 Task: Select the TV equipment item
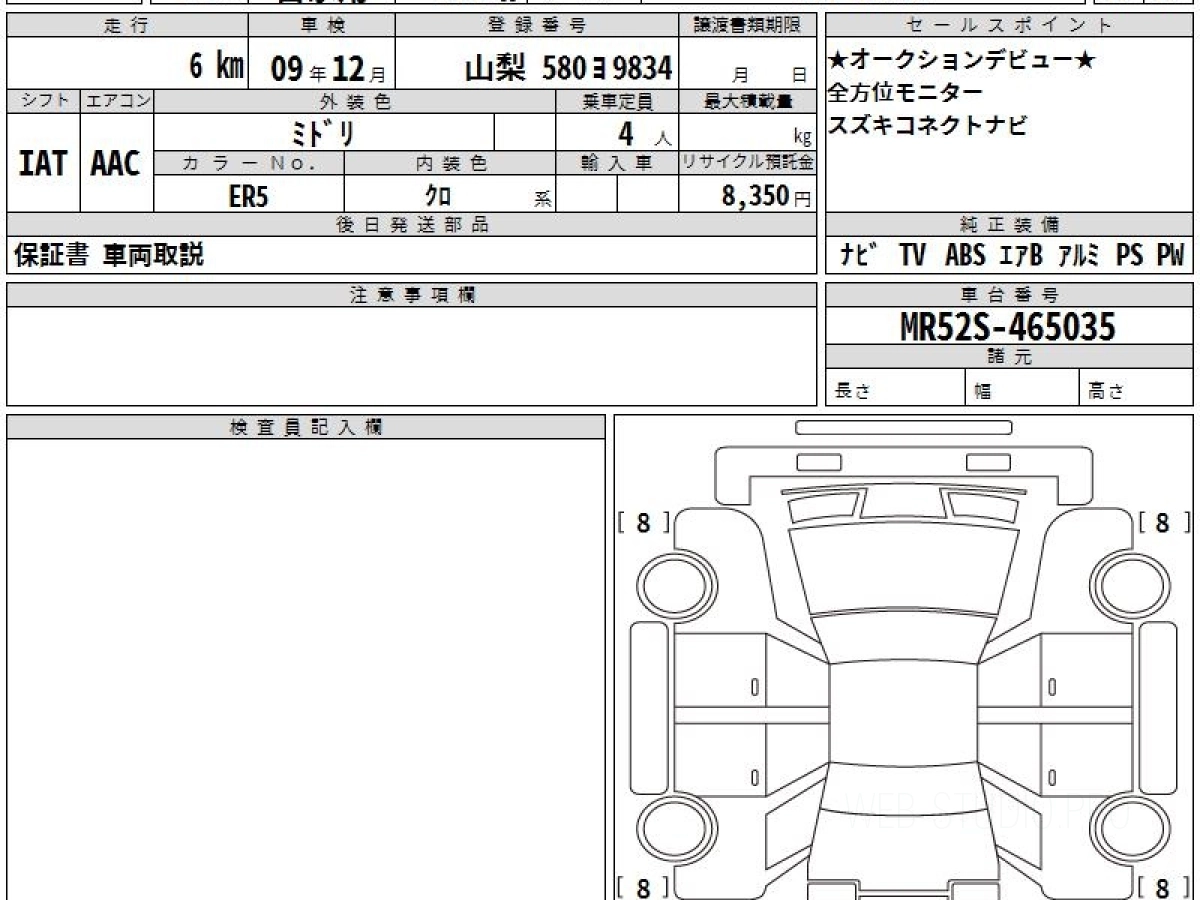tap(912, 256)
